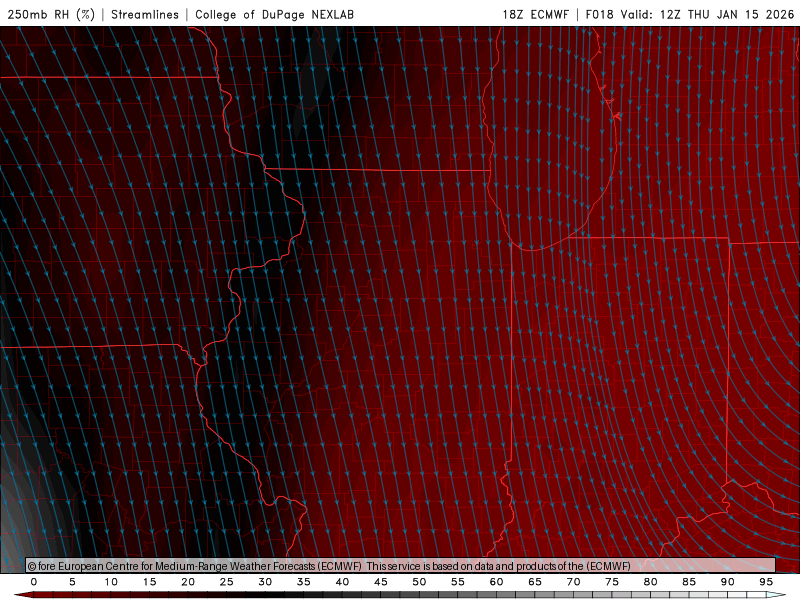Click the color scale label "35"
This screenshot has width=800, height=600.
pos(304,582)
